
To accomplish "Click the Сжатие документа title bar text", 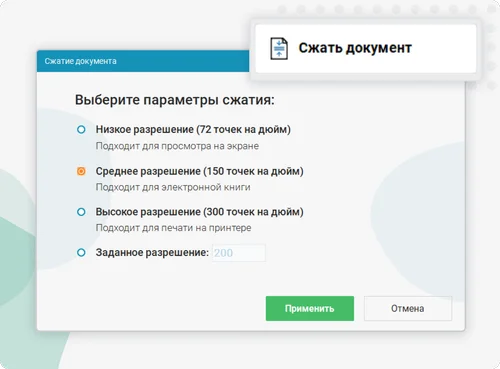I will point(81,61).
